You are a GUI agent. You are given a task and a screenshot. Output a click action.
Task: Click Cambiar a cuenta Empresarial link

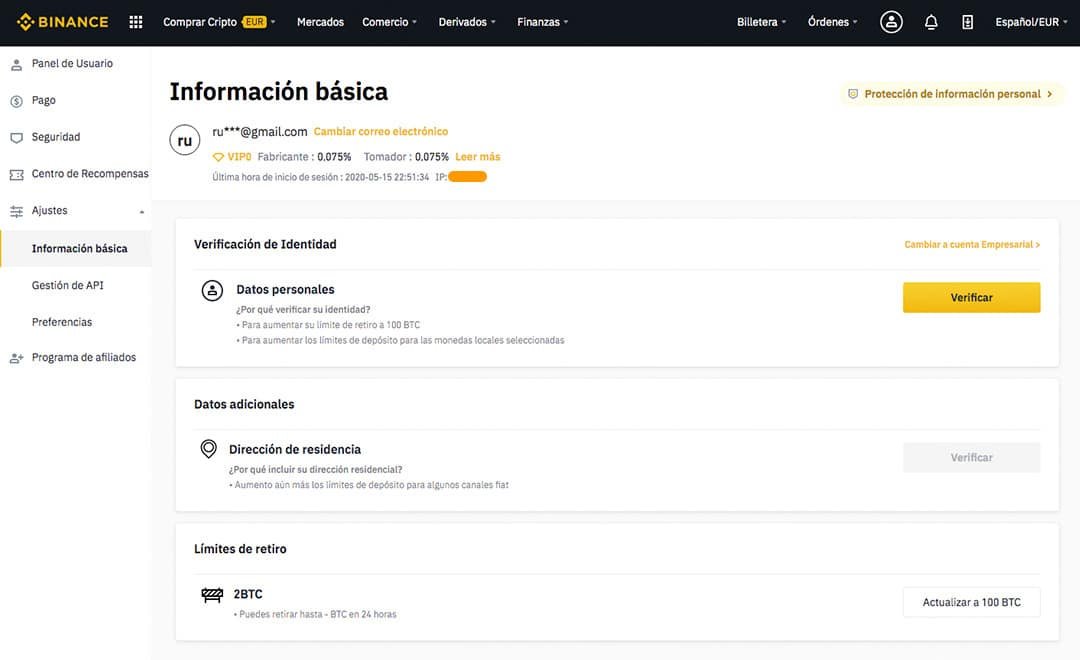pos(972,245)
